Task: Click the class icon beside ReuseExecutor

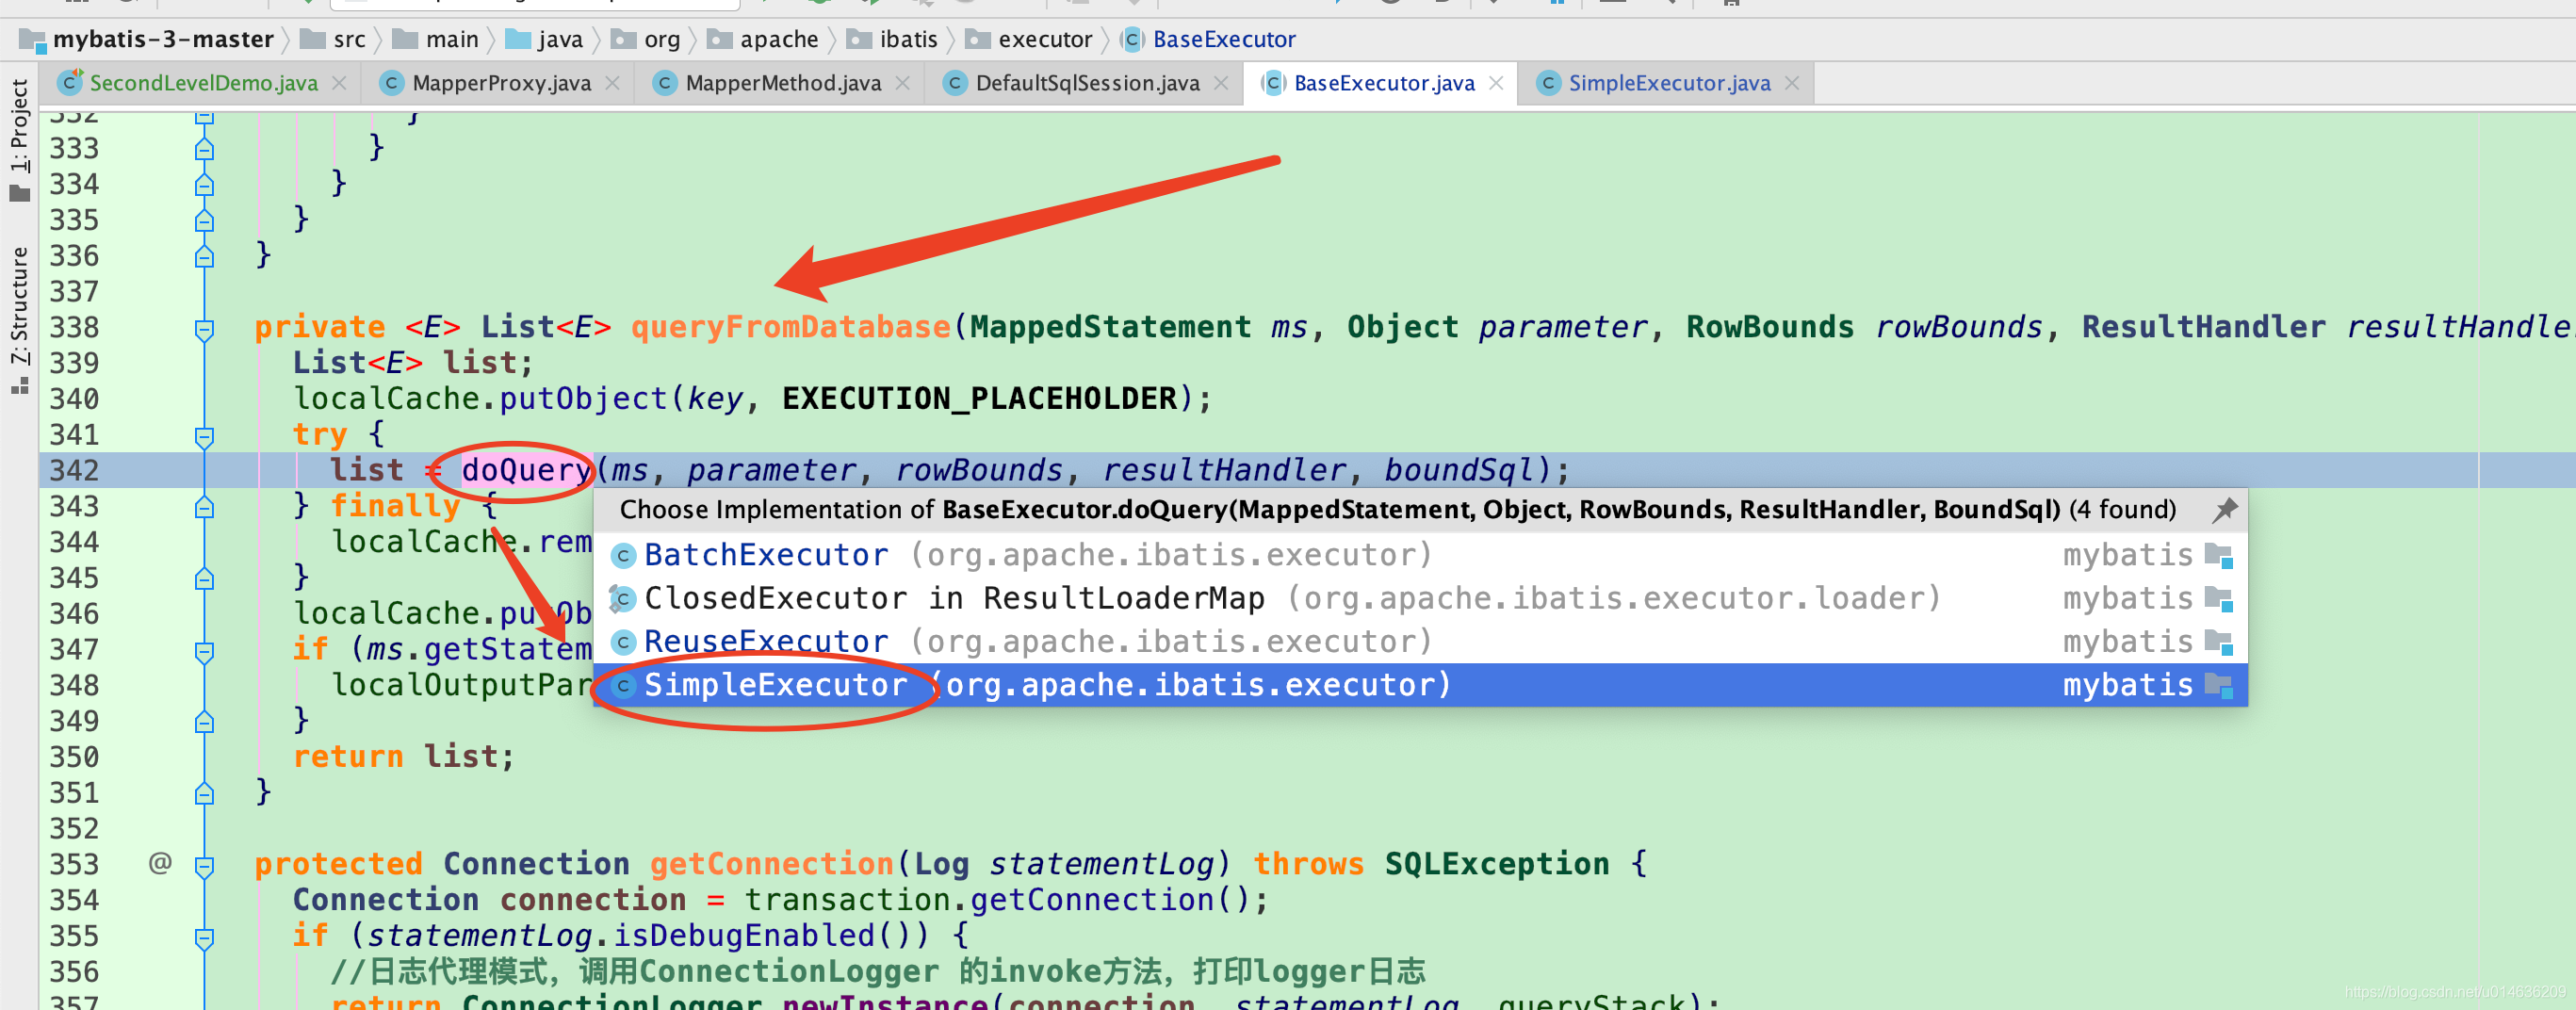Action: pos(623,642)
